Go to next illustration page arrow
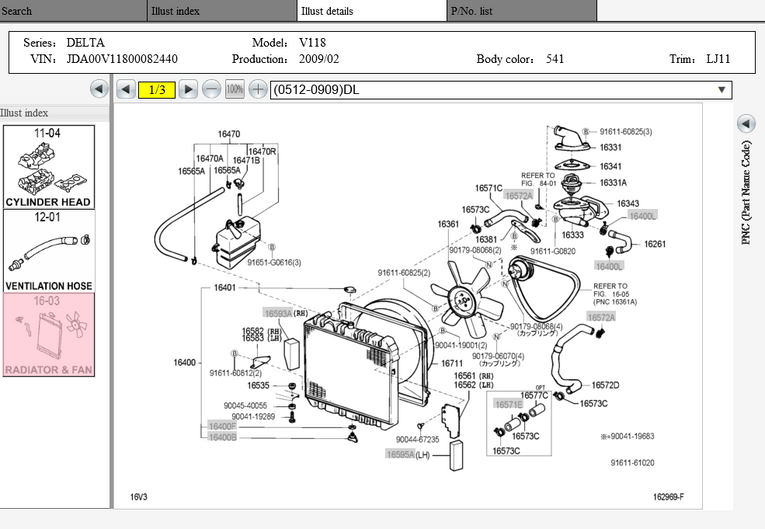765x529 pixels. 188,90
